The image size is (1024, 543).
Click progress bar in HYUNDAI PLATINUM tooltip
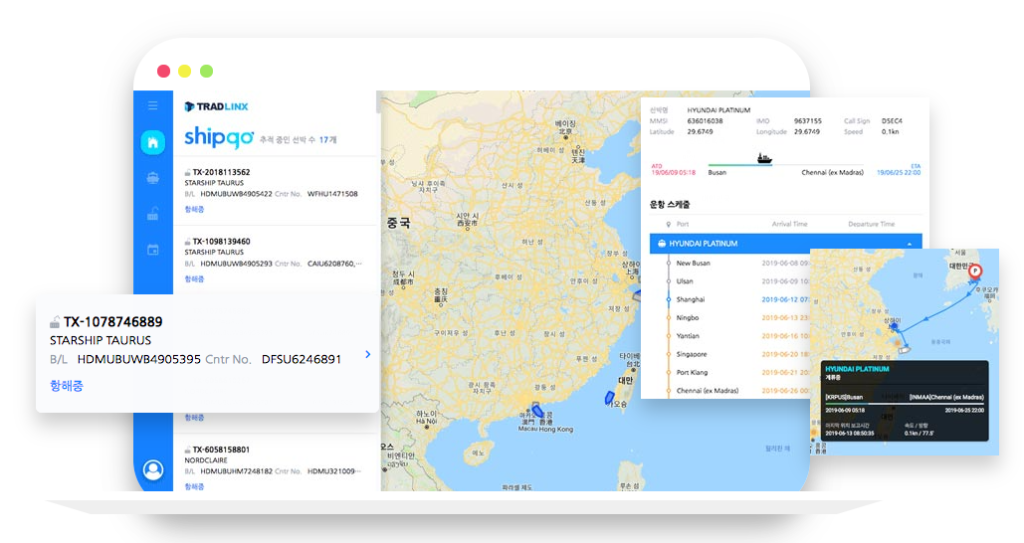tap(904, 404)
